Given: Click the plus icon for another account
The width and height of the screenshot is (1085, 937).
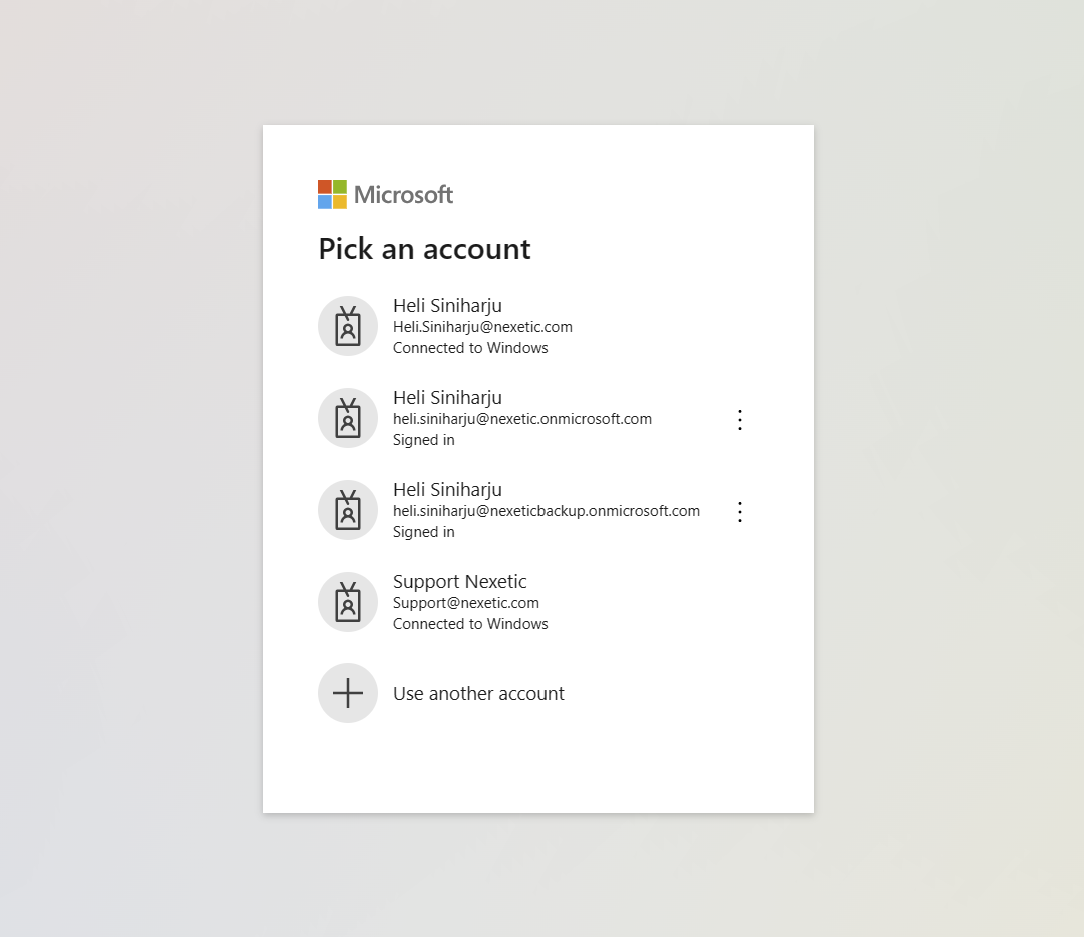Looking at the screenshot, I should point(347,693).
